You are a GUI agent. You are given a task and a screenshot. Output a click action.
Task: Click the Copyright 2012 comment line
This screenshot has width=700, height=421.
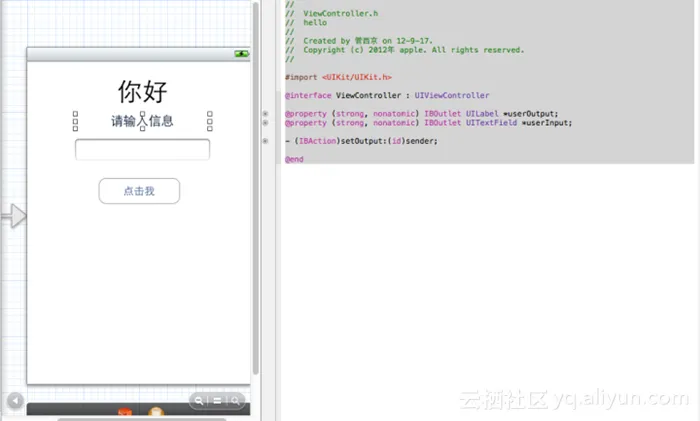405,50
